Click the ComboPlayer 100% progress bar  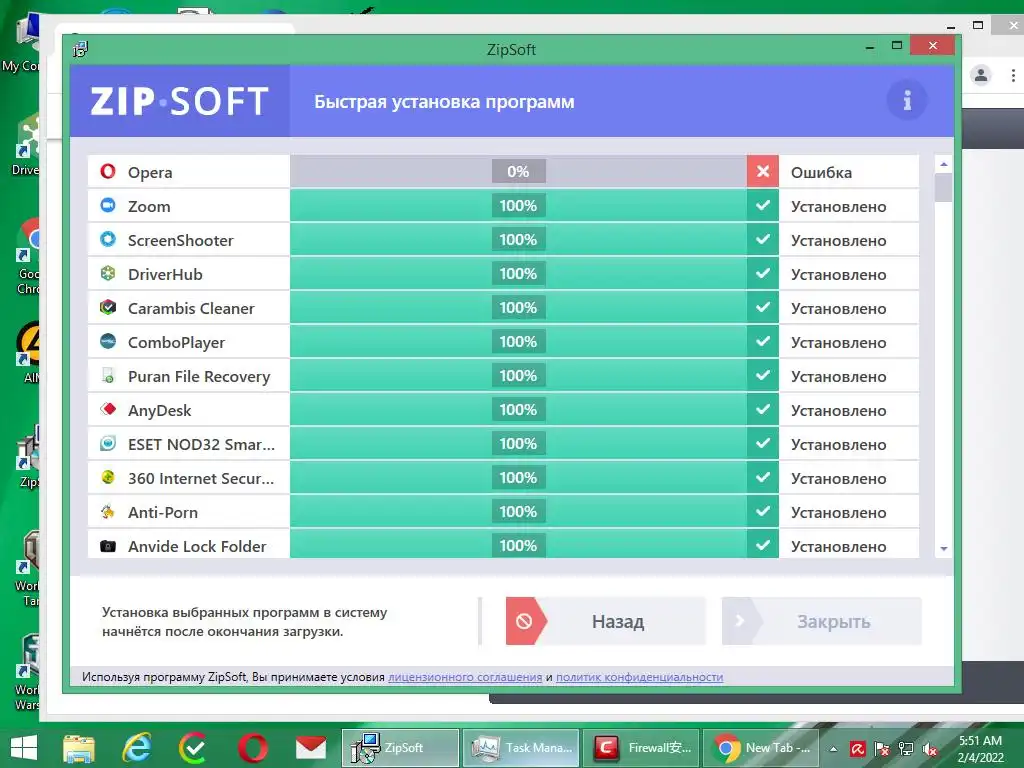click(519, 342)
